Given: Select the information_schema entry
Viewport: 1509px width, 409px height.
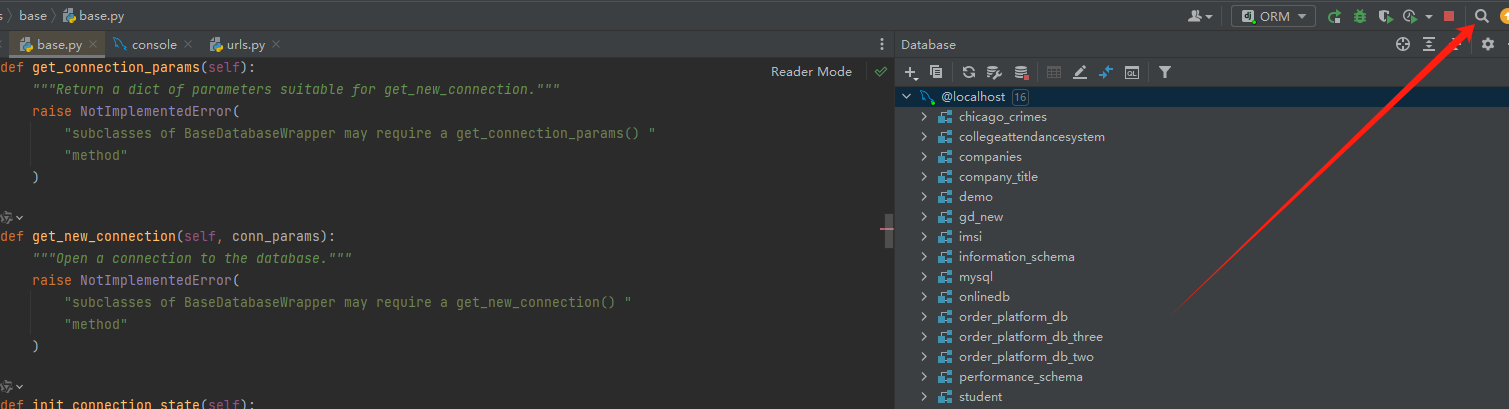Looking at the screenshot, I should tap(1016, 257).
